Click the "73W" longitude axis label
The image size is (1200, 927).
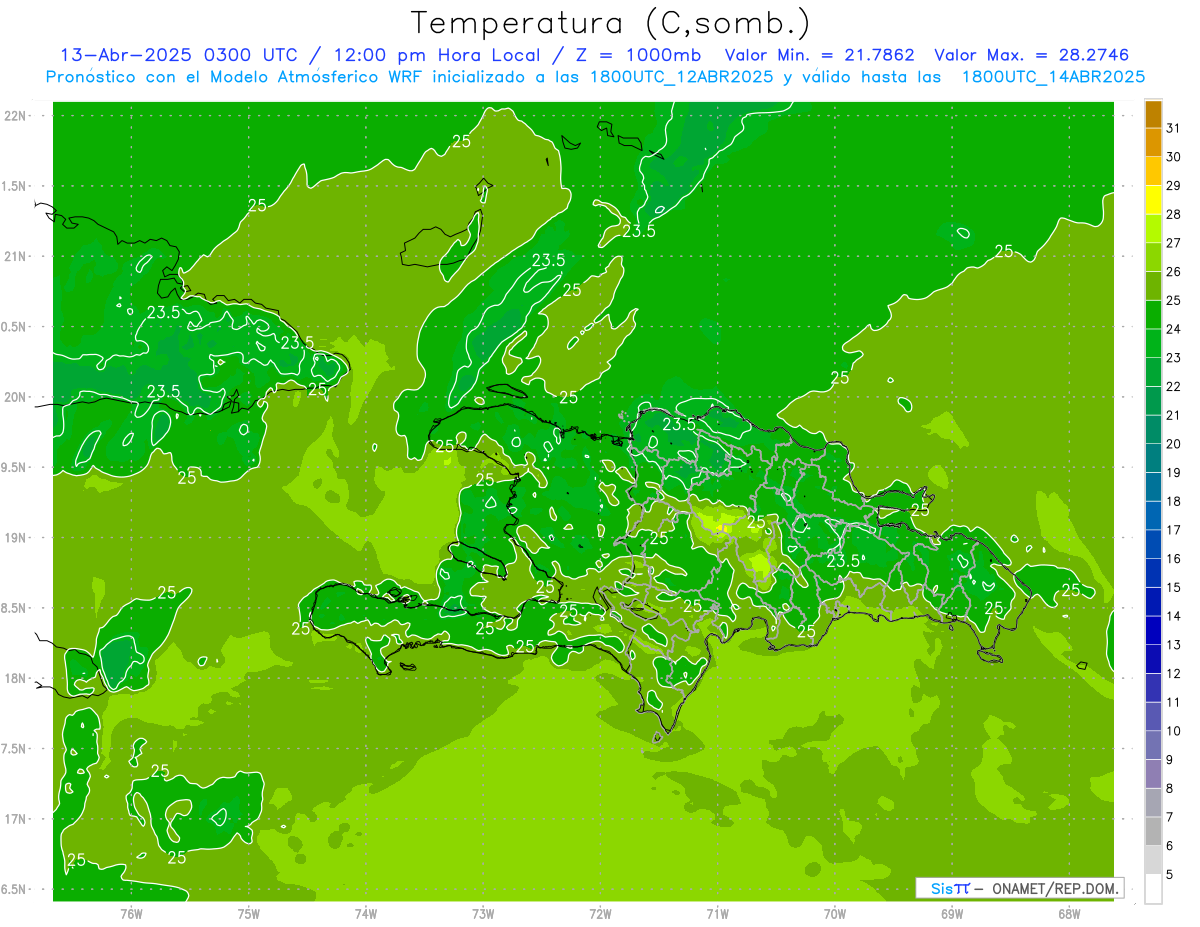point(483,914)
